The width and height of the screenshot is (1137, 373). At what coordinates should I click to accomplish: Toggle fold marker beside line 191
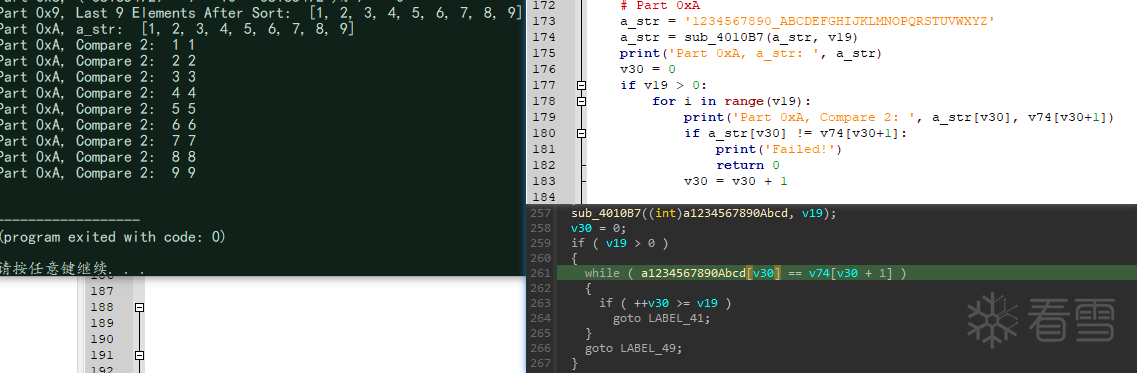(139, 355)
